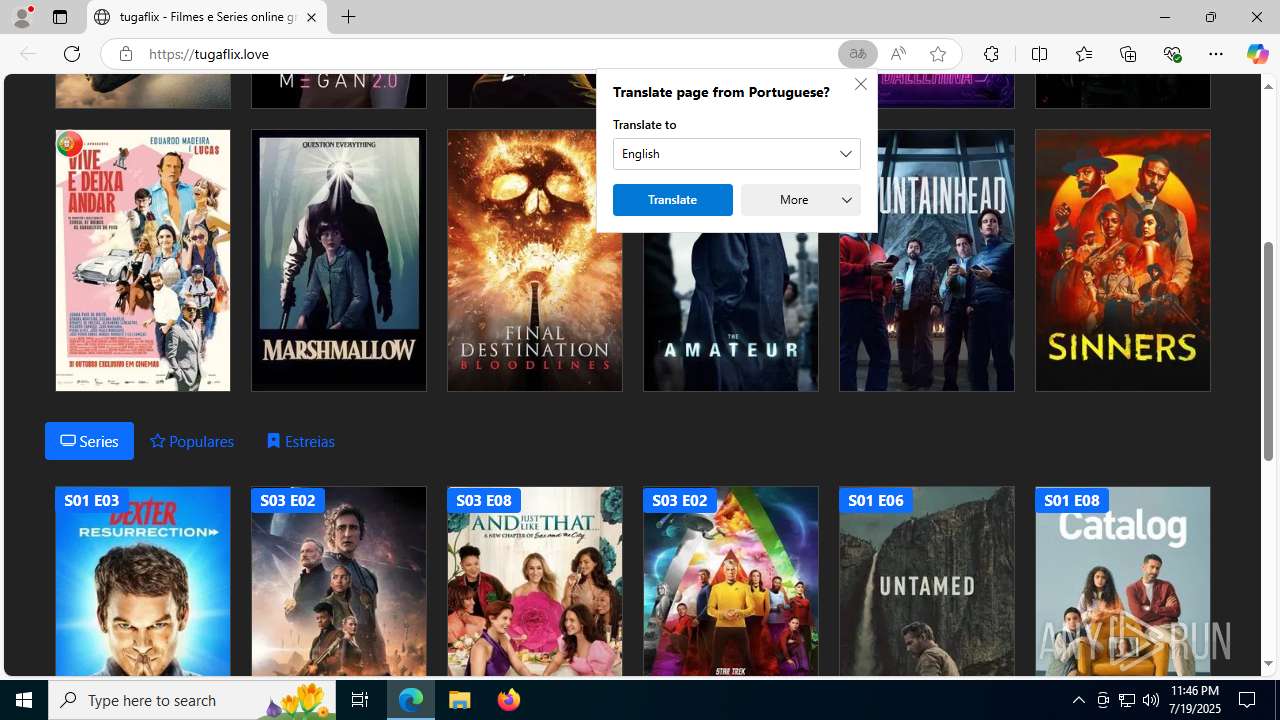Click scrollbar up arrow
Screen dimensions: 1280x720
tap(1269, 86)
